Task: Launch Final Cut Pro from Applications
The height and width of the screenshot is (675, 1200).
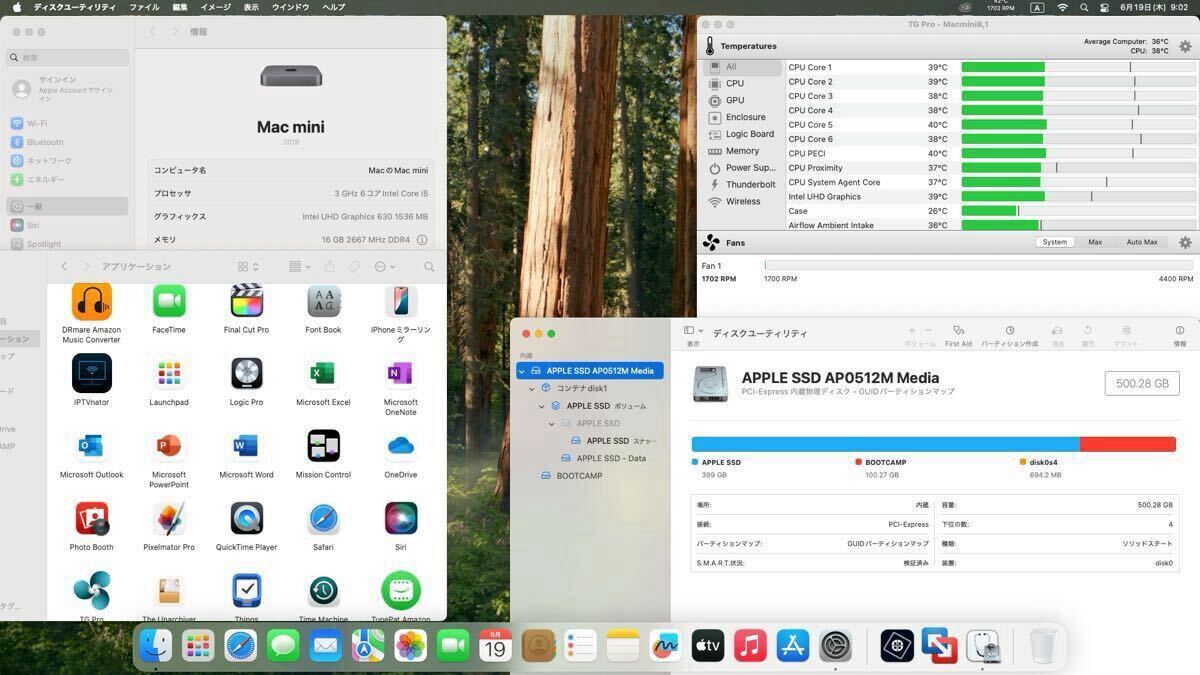Action: tap(246, 301)
